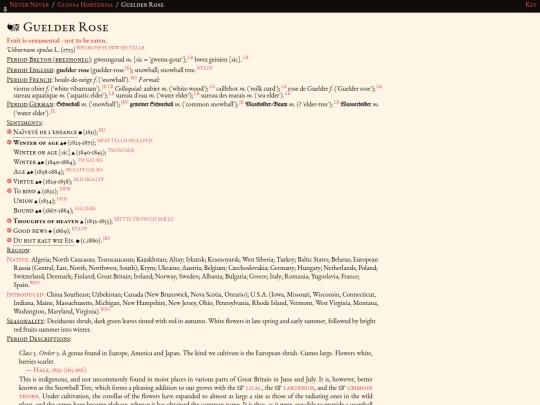Click the small ornament icon in the top-left header corner

click(5, 9)
